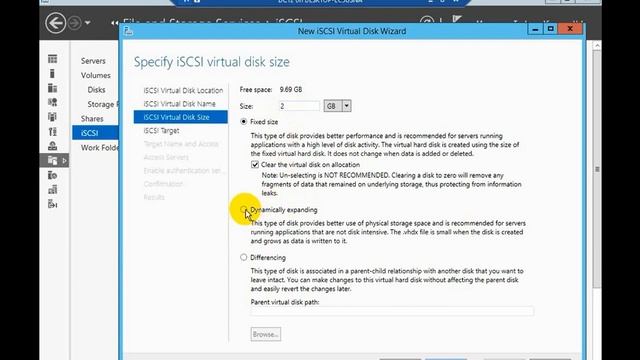The height and width of the screenshot is (360, 640).
Task: Click the Specify iSCSI virtual disk size heading
Action: pyautogui.click(x=212, y=62)
